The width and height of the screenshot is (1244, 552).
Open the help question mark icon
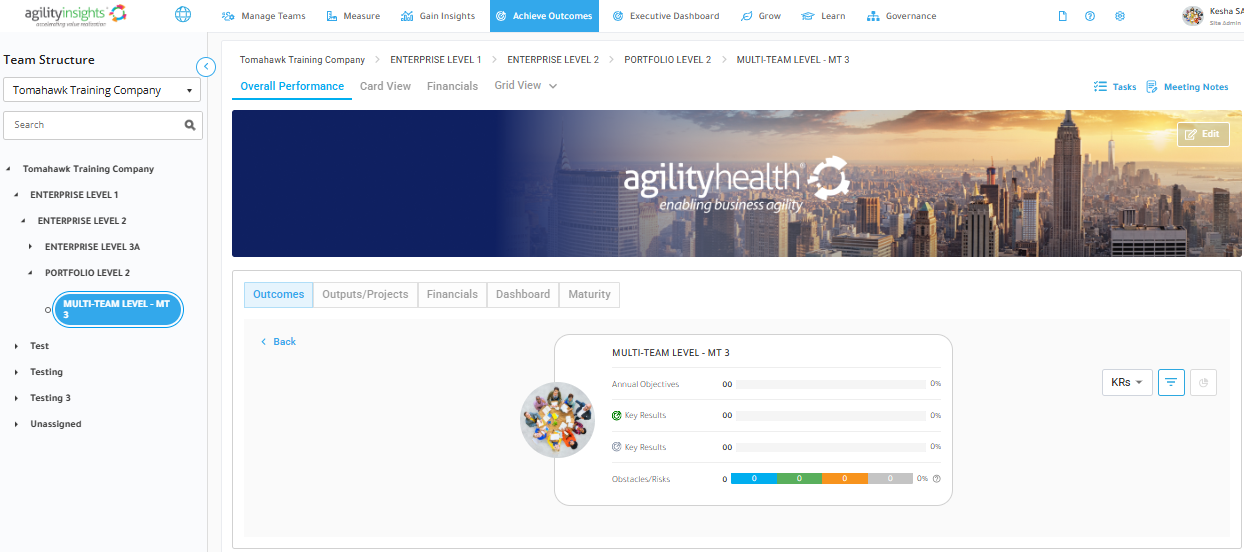(1090, 16)
